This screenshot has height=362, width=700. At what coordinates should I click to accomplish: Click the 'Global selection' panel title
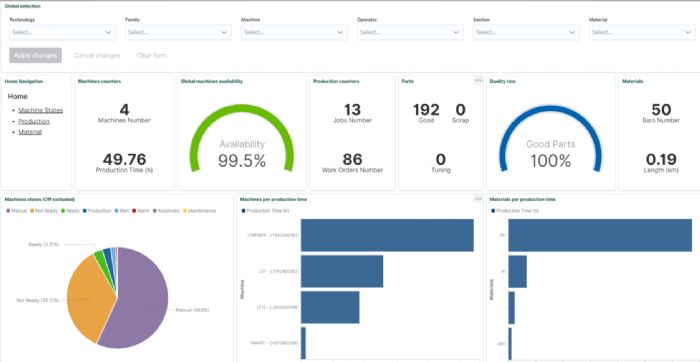click(22, 6)
